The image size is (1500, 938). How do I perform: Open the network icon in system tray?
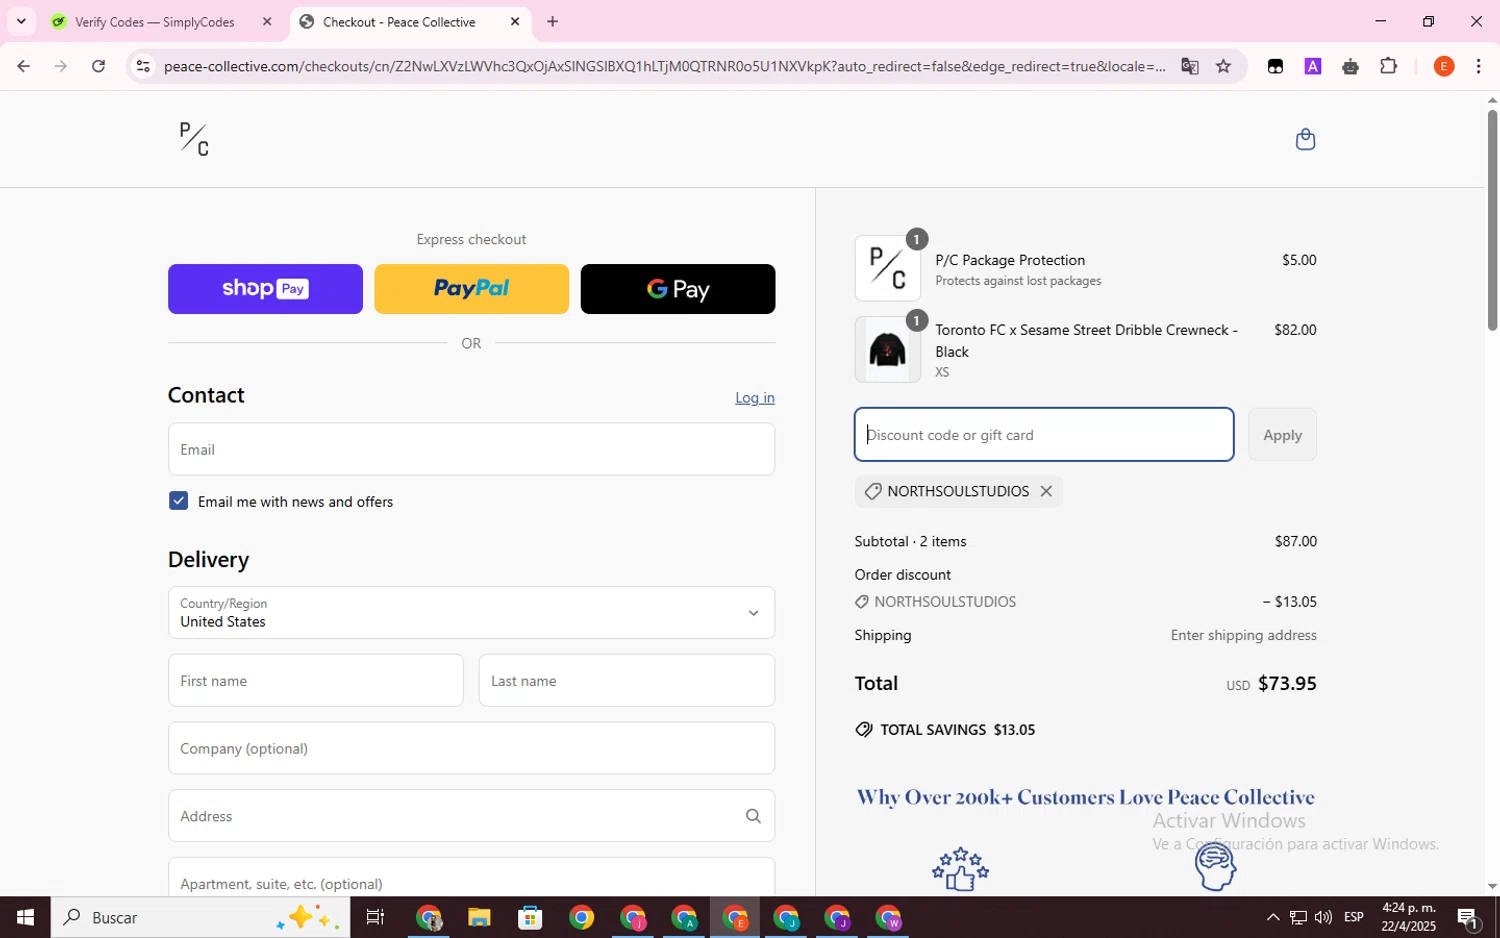[x=1298, y=917]
